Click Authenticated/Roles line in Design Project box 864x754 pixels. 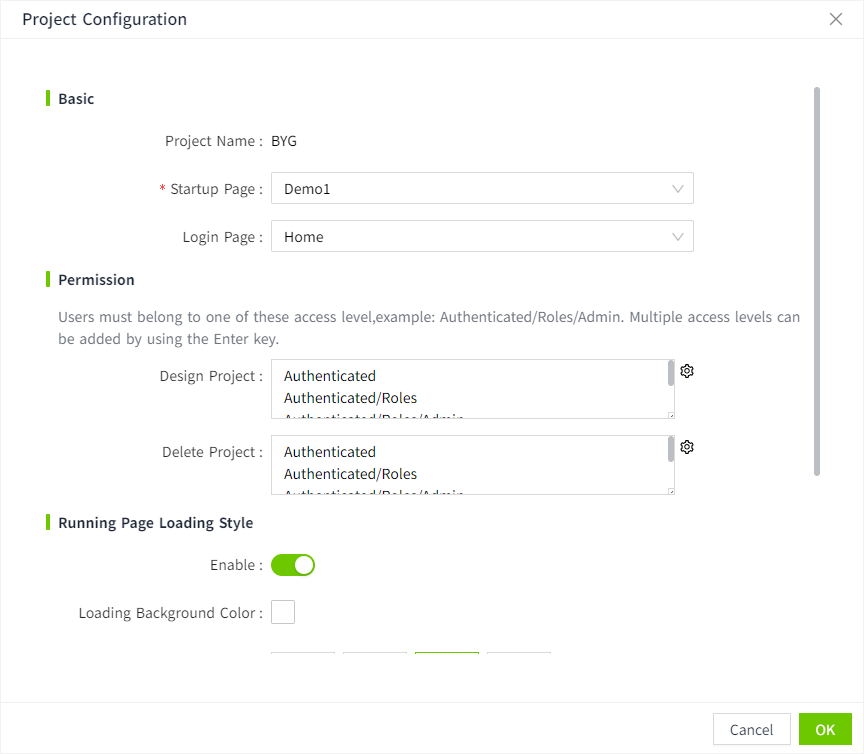tap(350, 398)
